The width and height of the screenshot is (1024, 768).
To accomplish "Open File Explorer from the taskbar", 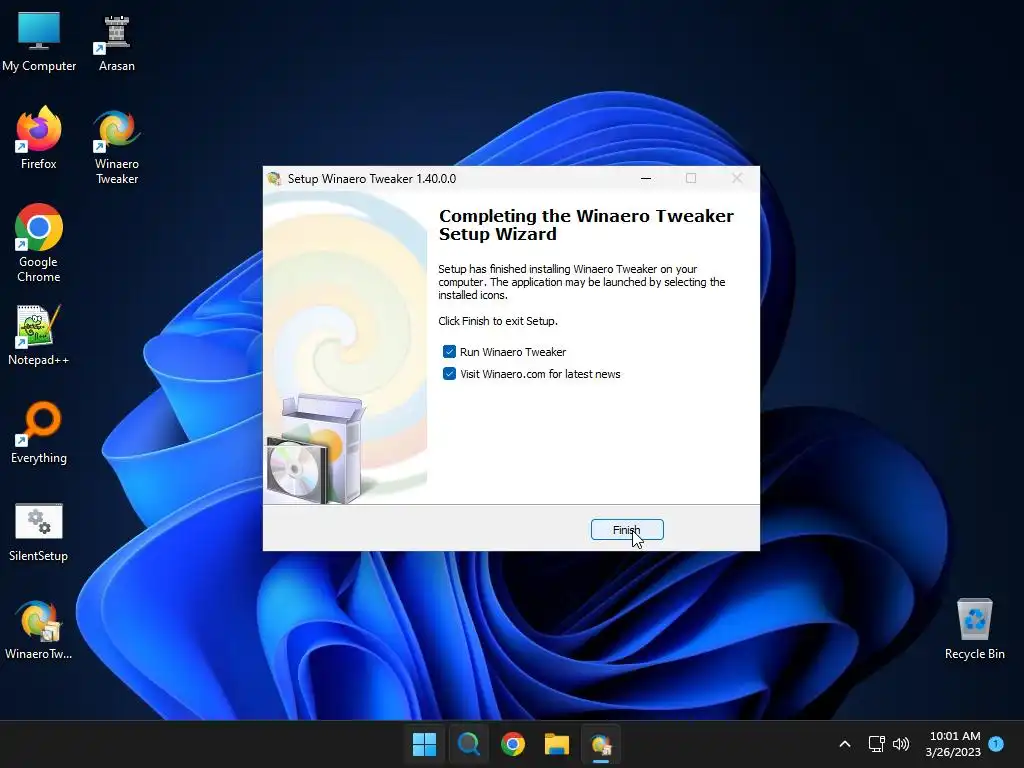I will tap(556, 744).
